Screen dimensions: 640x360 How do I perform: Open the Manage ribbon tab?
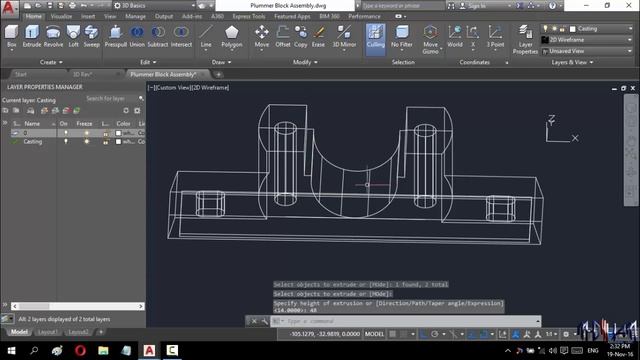136,16
